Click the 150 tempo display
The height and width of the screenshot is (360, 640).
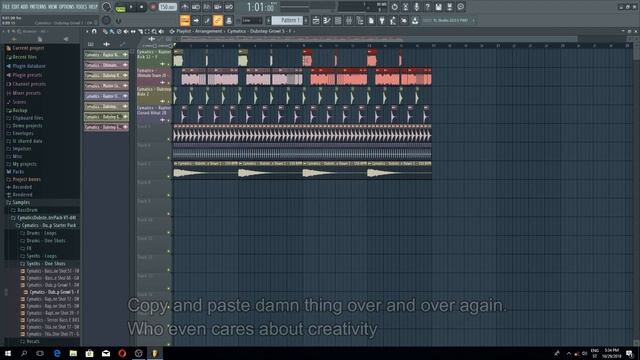coord(167,7)
